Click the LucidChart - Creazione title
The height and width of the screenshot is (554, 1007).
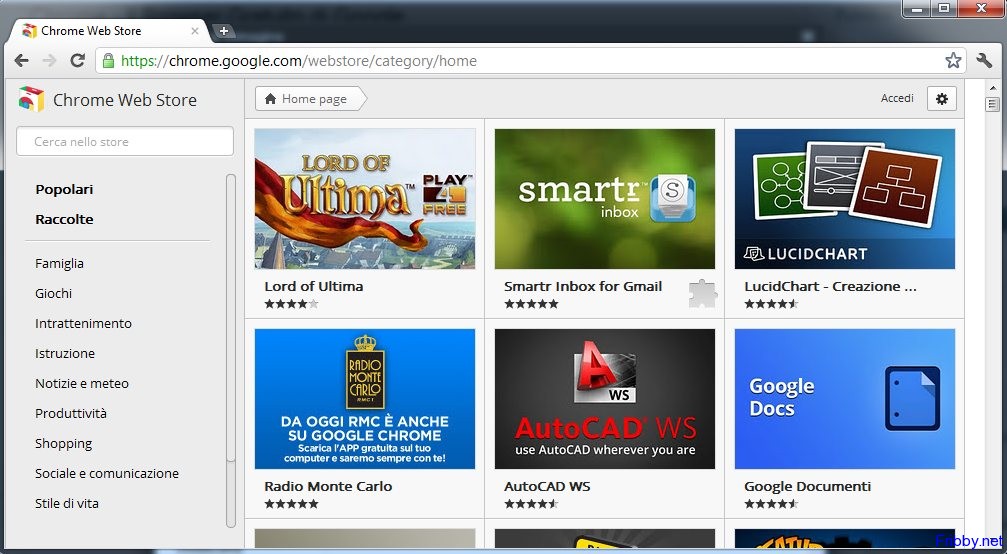pyautogui.click(x=830, y=287)
